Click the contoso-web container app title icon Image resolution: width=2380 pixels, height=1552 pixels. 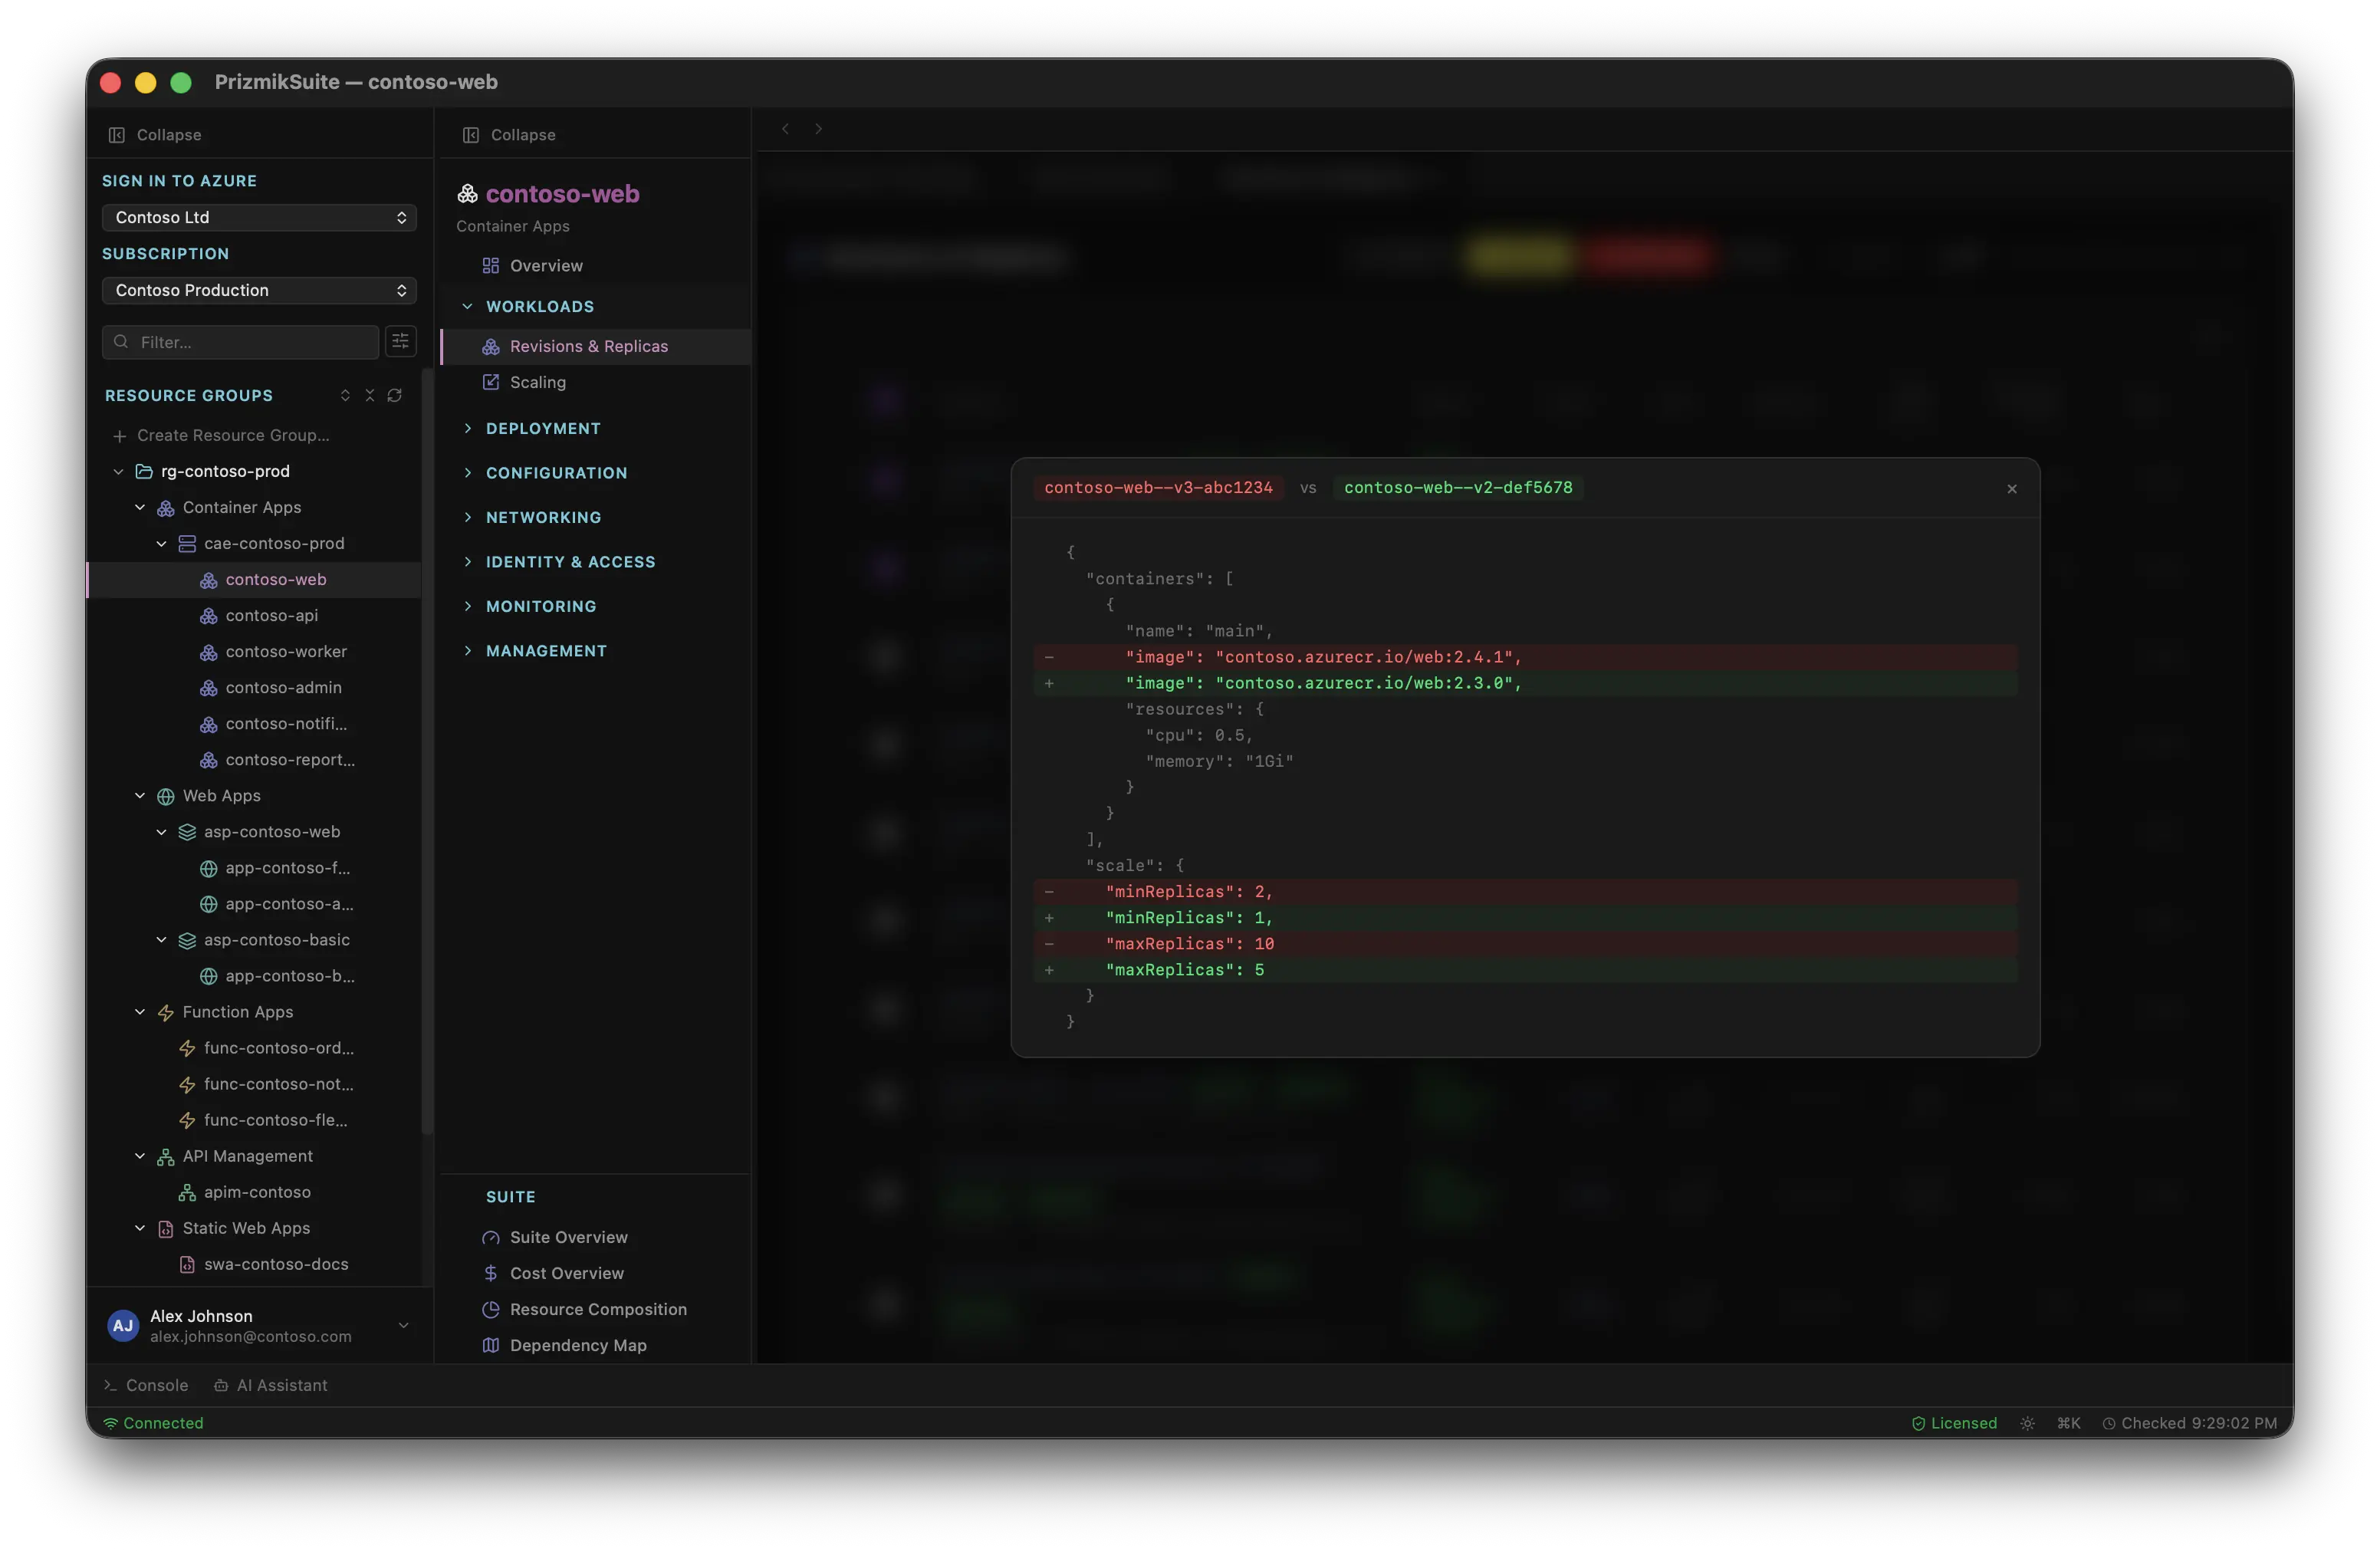pos(467,193)
